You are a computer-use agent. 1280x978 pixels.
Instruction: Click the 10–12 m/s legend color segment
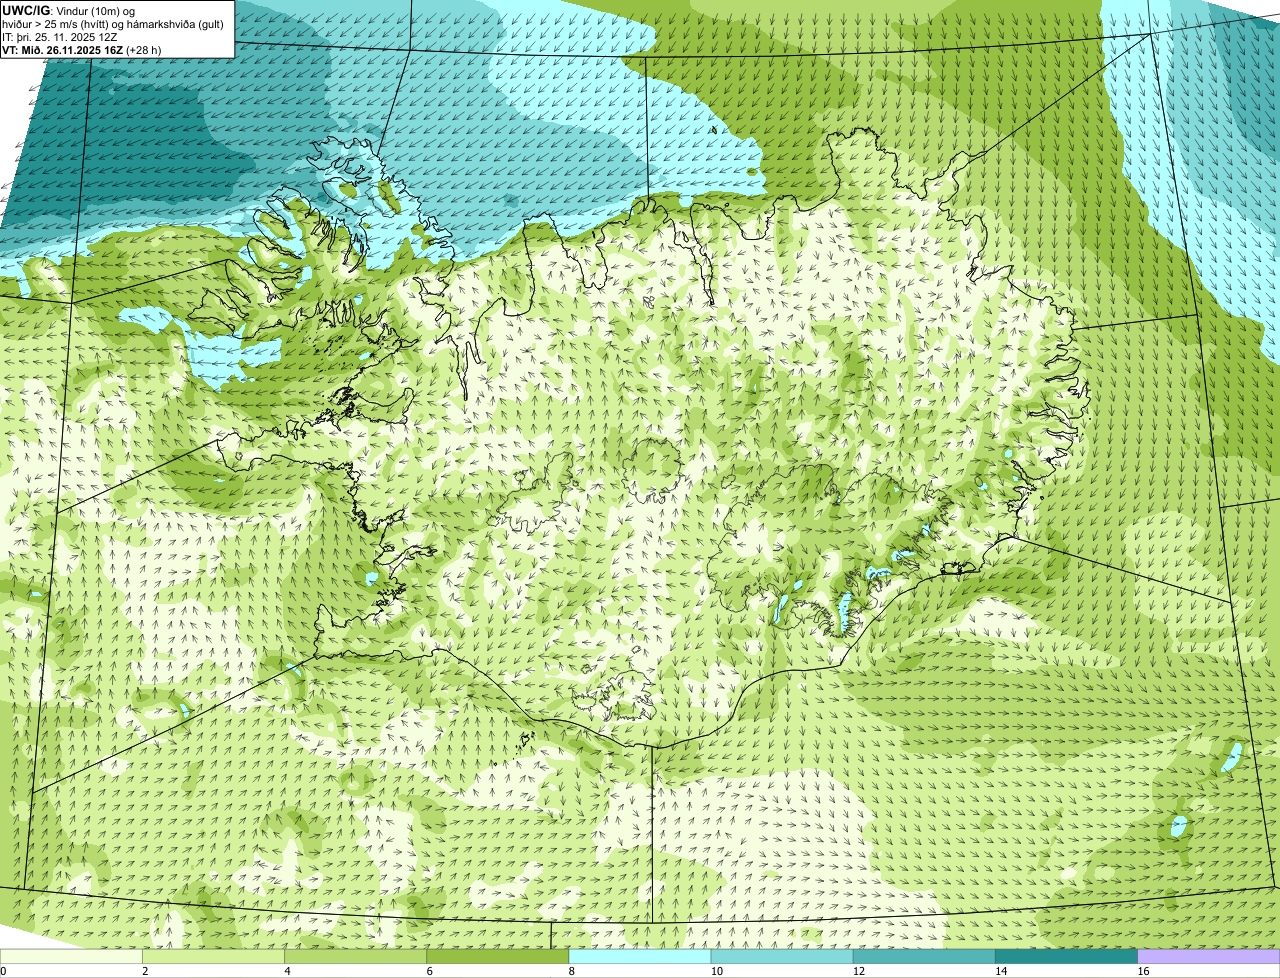782,957
